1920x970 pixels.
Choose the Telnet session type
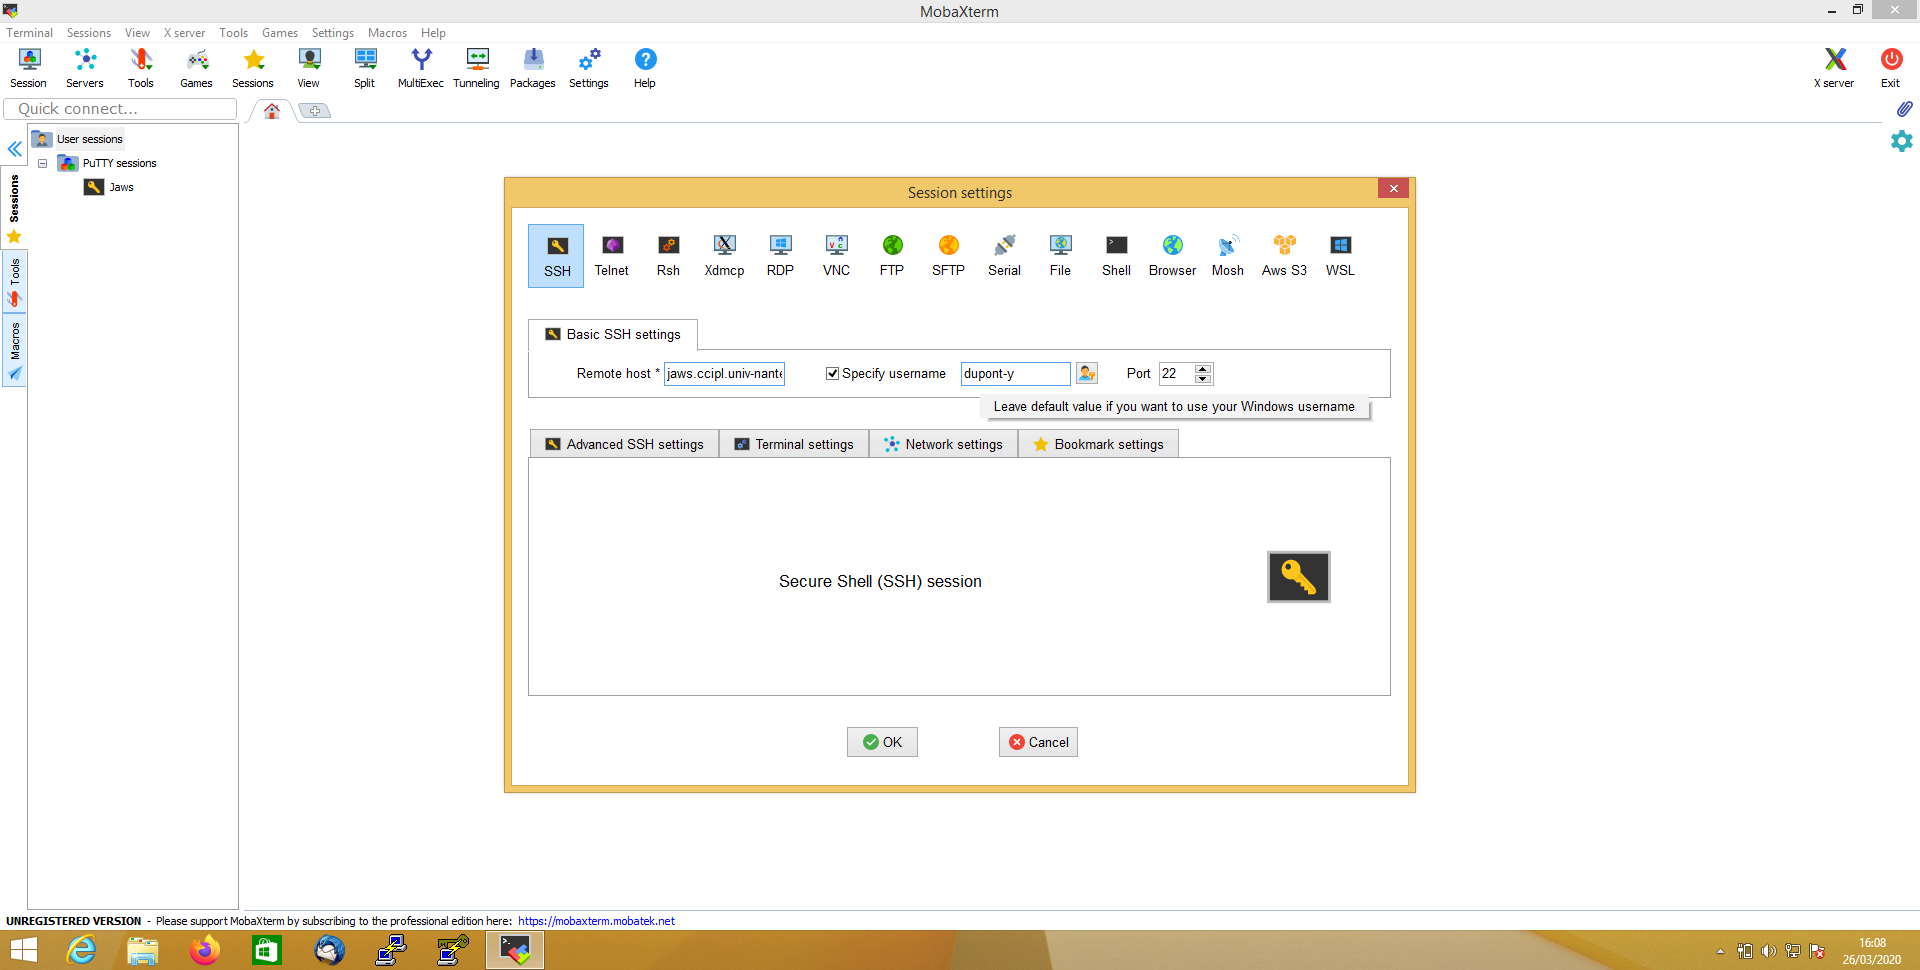pyautogui.click(x=612, y=256)
